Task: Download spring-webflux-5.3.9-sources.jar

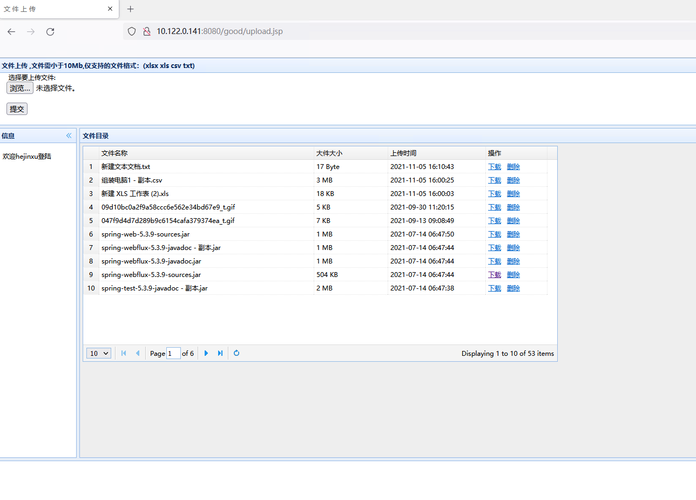Action: (x=494, y=275)
